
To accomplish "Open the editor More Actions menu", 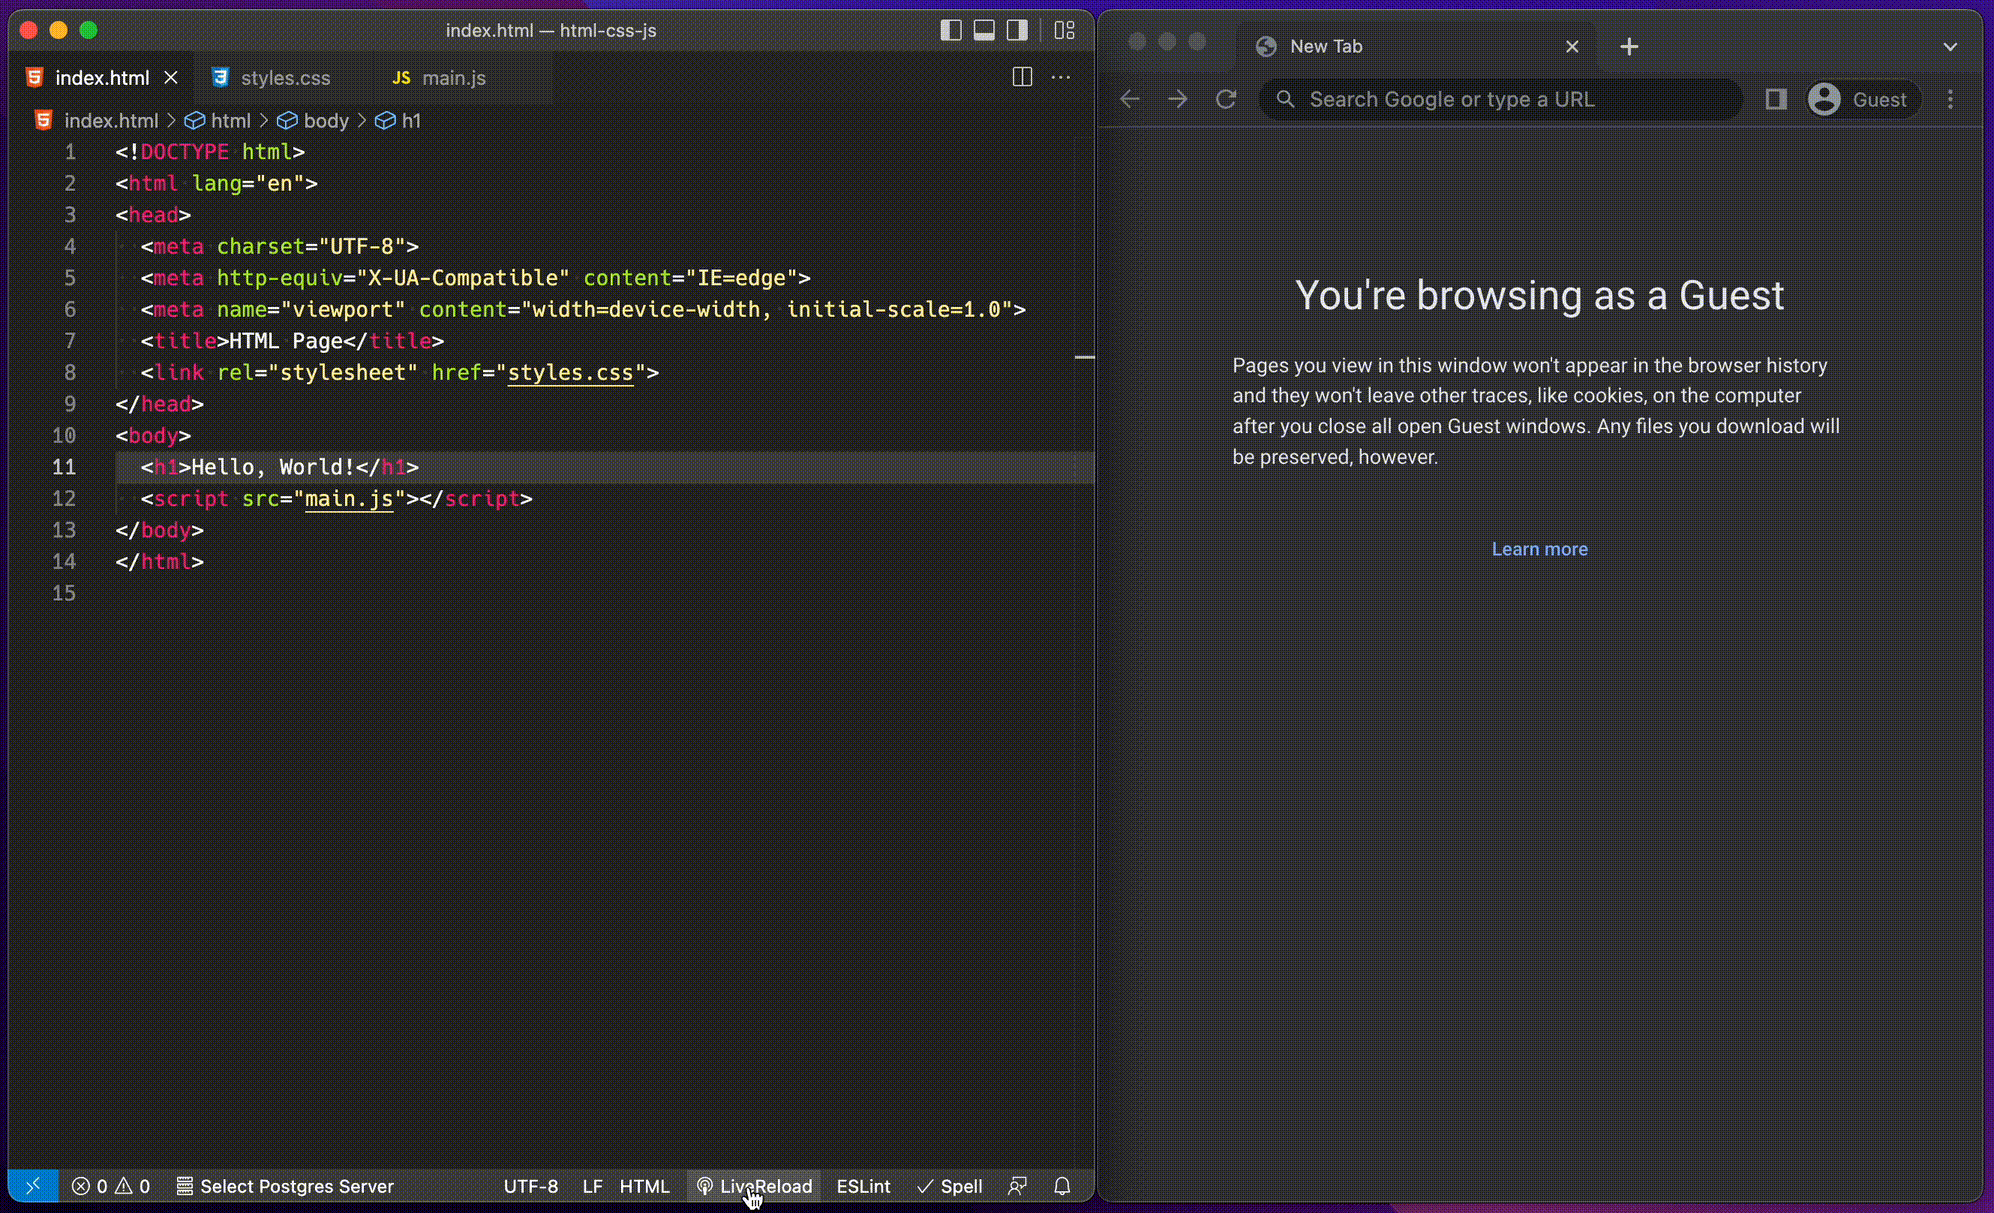I will coord(1061,77).
